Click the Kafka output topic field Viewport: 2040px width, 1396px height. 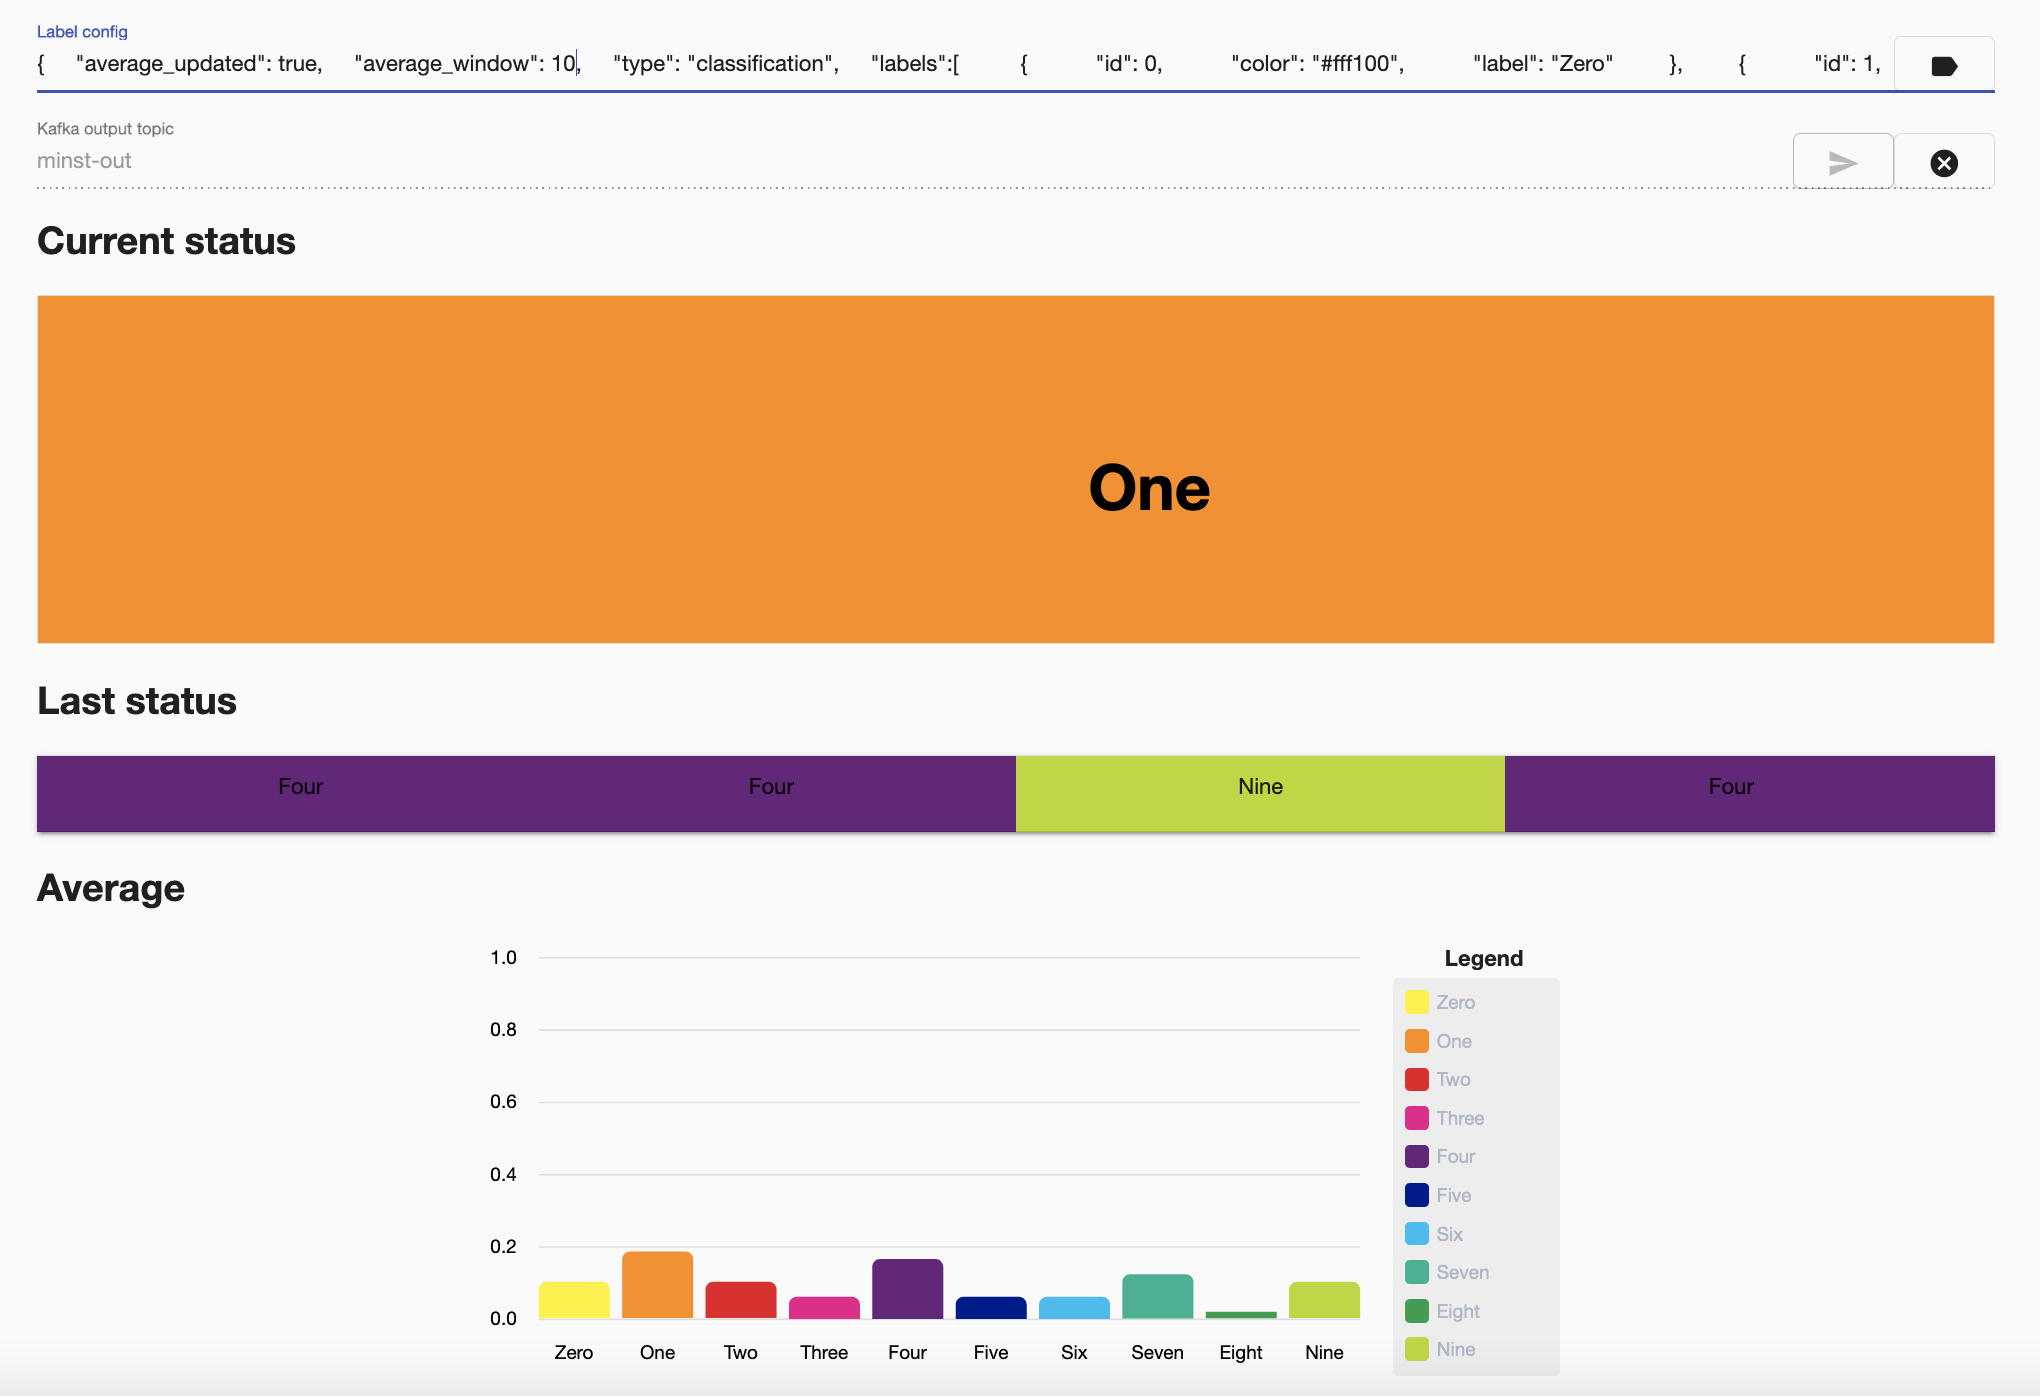[900, 161]
